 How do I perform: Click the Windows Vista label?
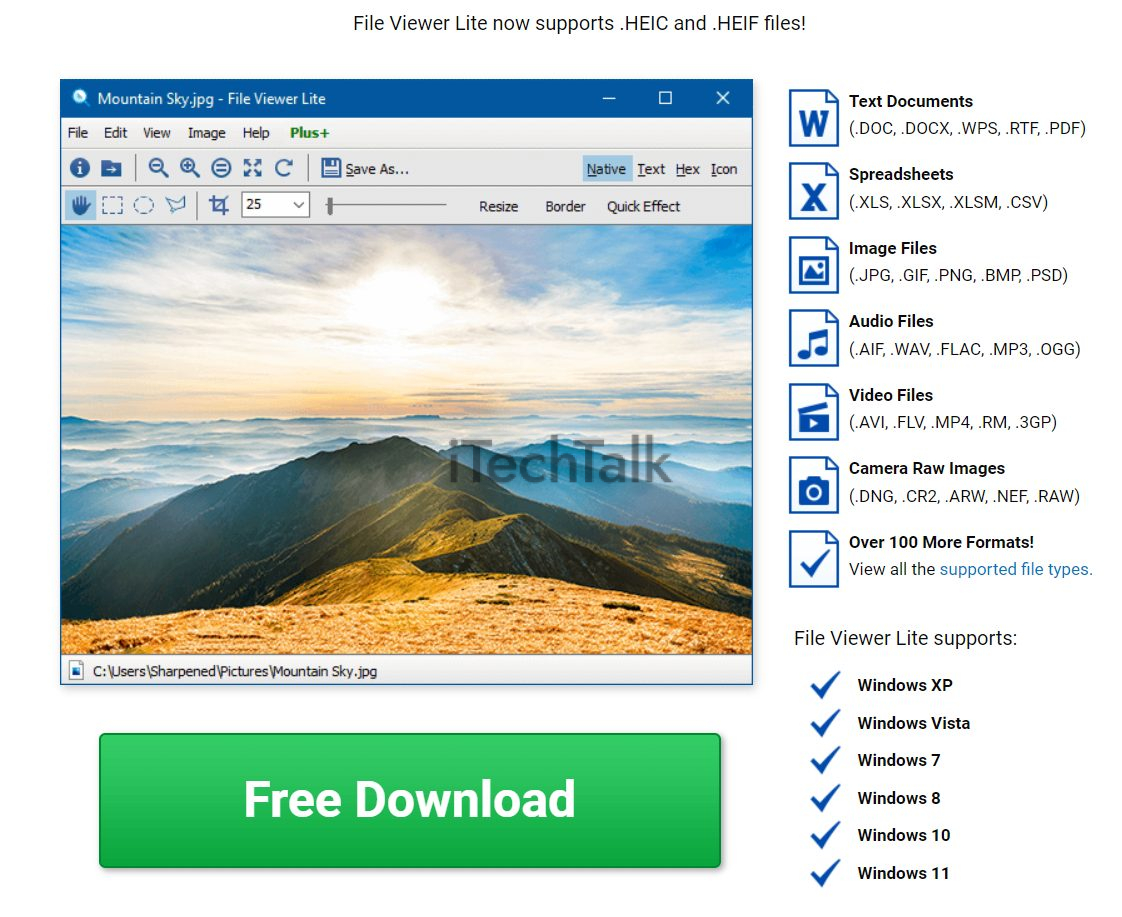click(x=914, y=723)
